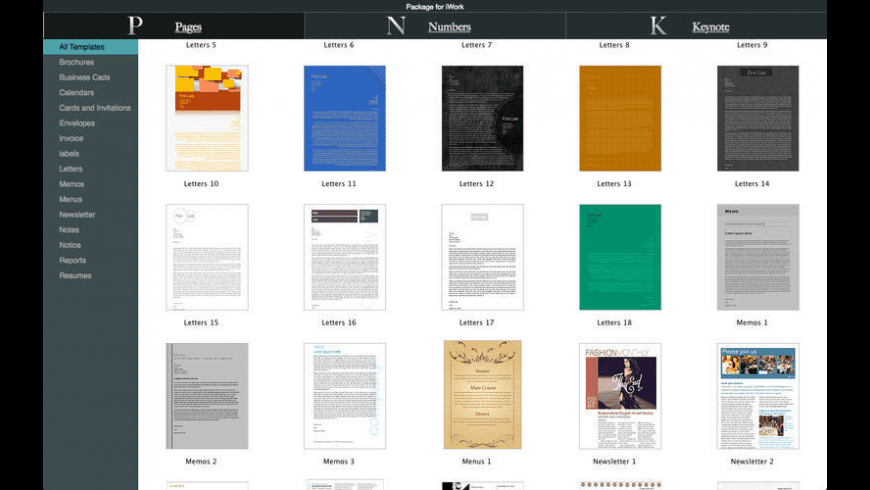Viewport: 870px width, 490px height.
Task: Select the Letters 17 template thumbnail
Action: coord(482,257)
